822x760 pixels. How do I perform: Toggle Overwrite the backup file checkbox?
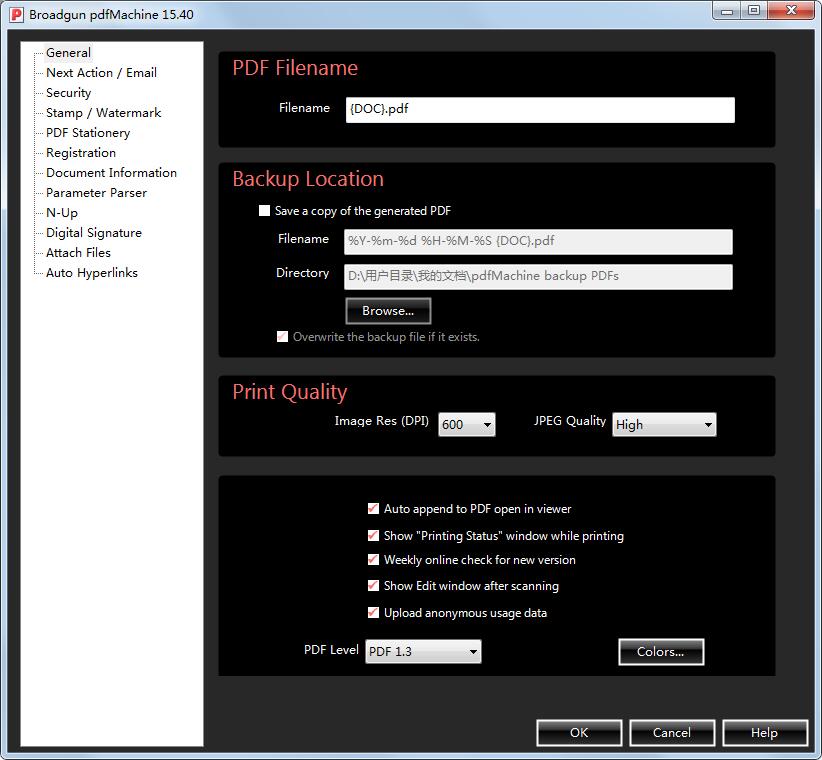coord(283,336)
